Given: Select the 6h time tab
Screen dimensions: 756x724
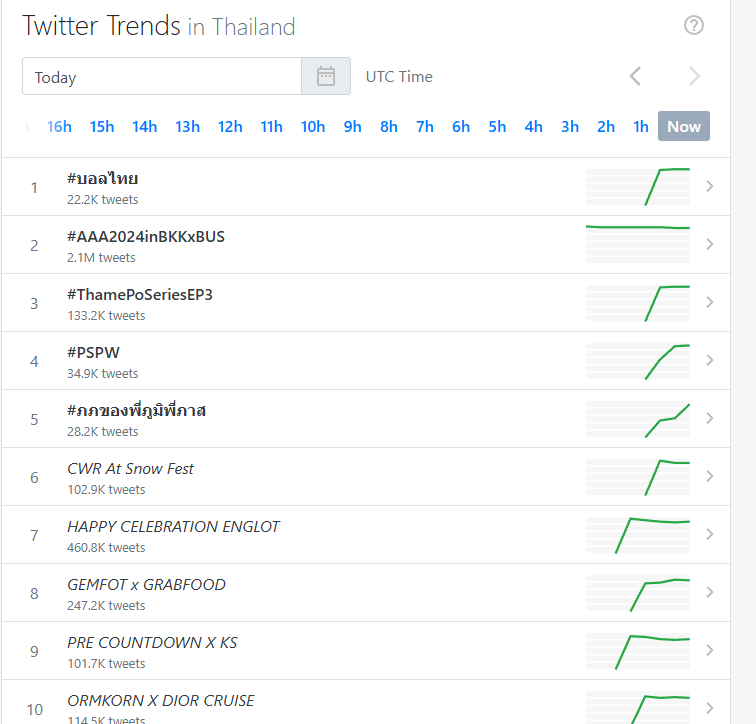Looking at the screenshot, I should click(x=461, y=126).
